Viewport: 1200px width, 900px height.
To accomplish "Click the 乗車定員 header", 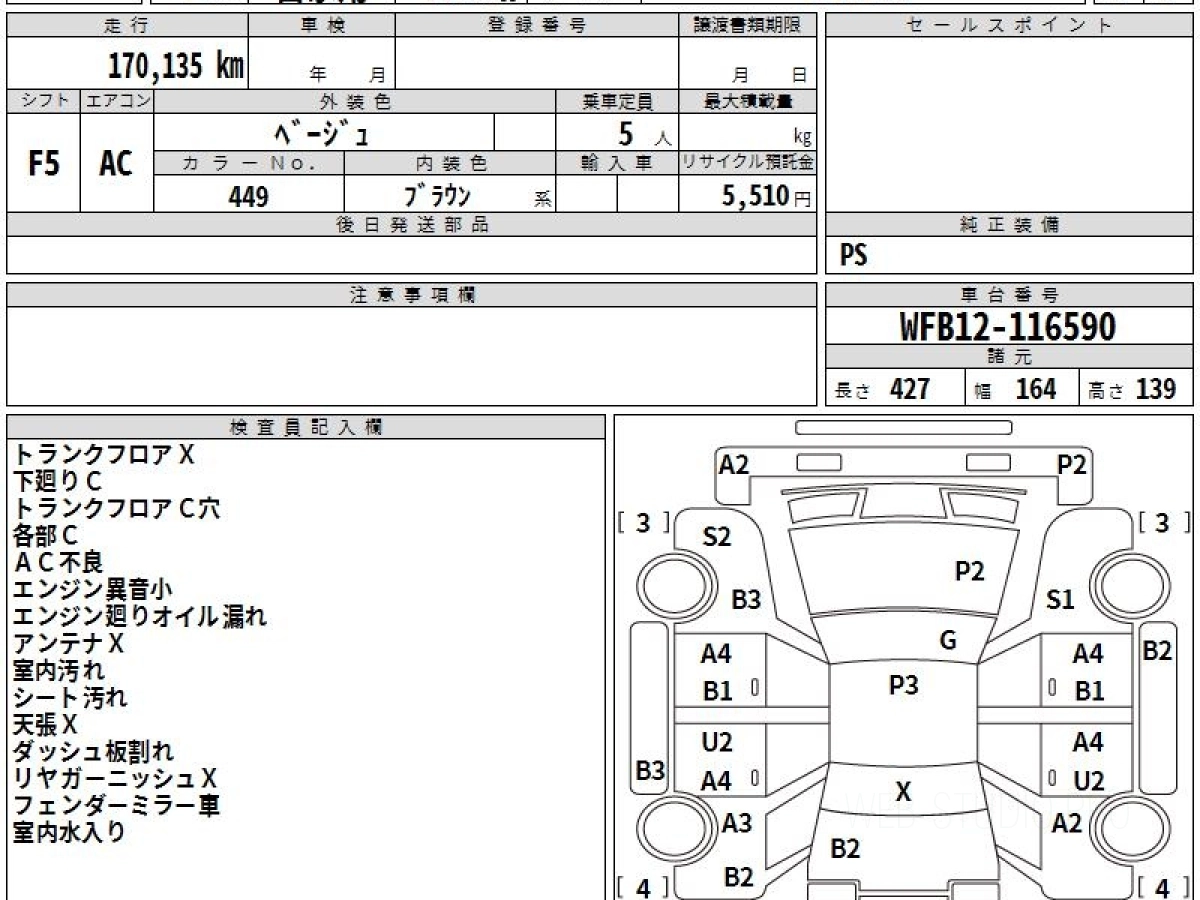I will [617, 102].
